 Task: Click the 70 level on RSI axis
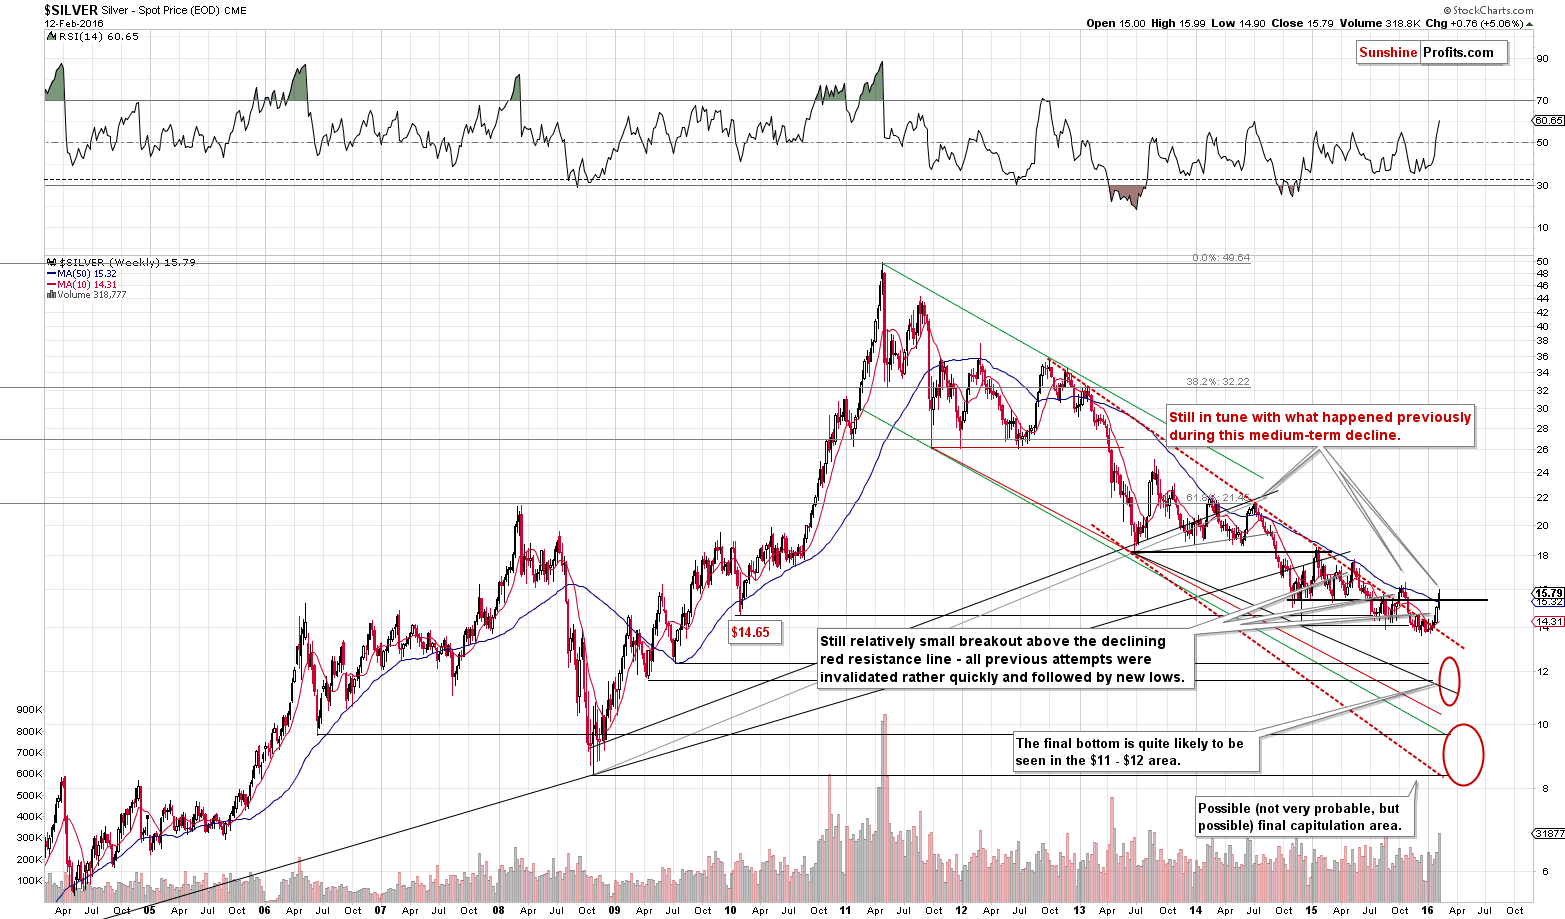(1543, 100)
